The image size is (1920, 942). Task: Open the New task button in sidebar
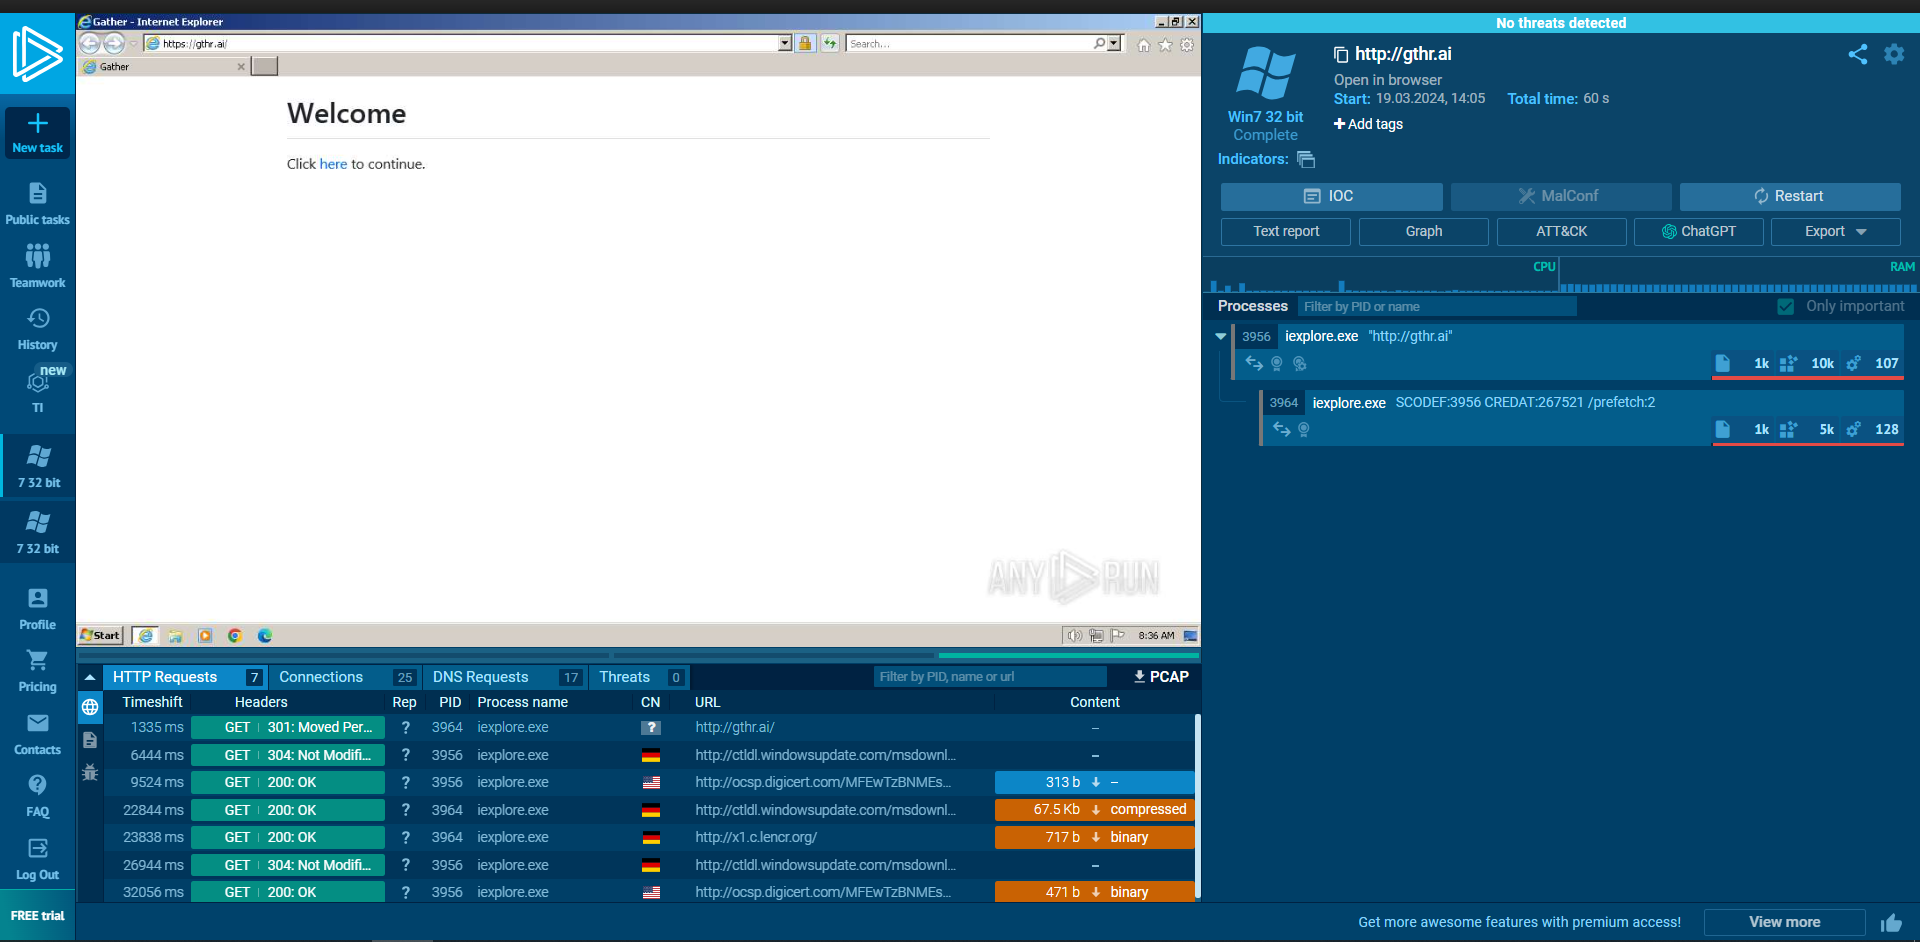pyautogui.click(x=38, y=132)
